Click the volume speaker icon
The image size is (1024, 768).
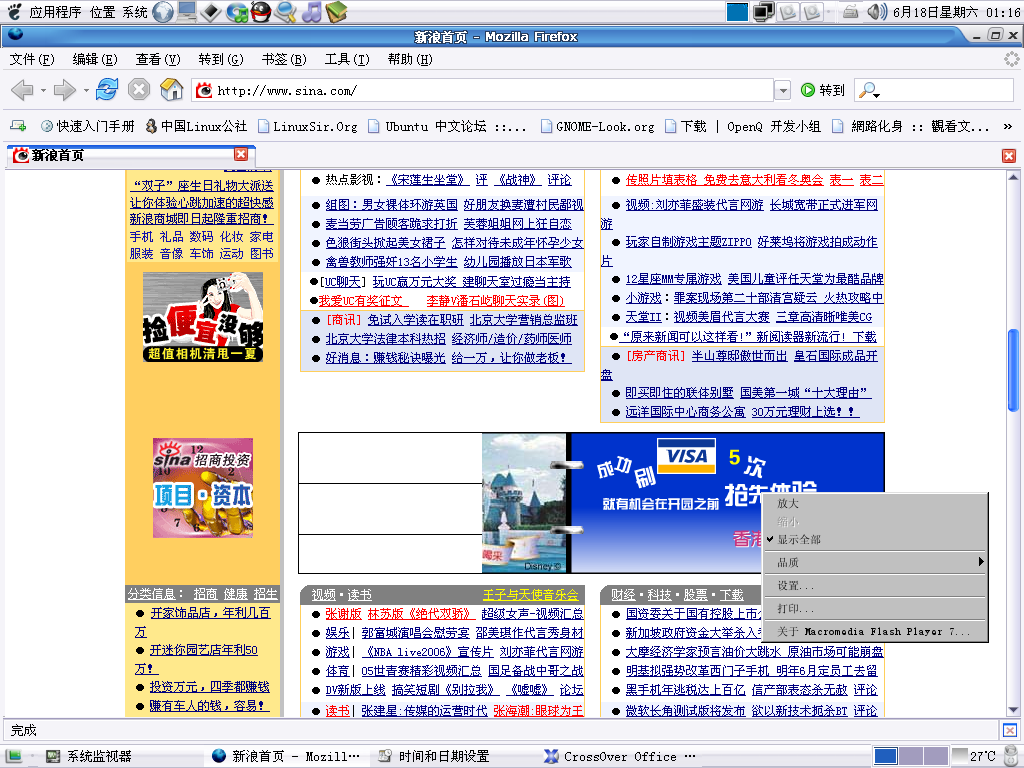[876, 12]
